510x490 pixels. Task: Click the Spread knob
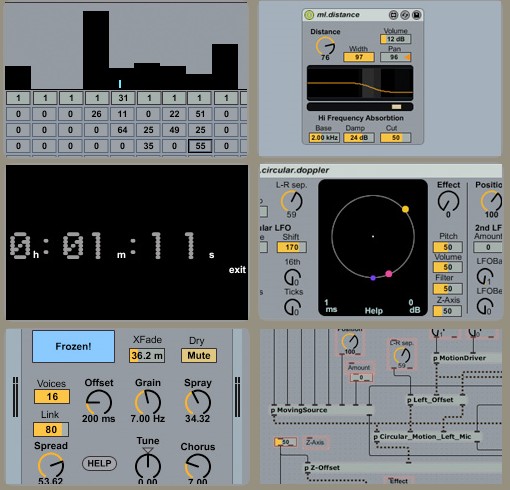coord(51,465)
